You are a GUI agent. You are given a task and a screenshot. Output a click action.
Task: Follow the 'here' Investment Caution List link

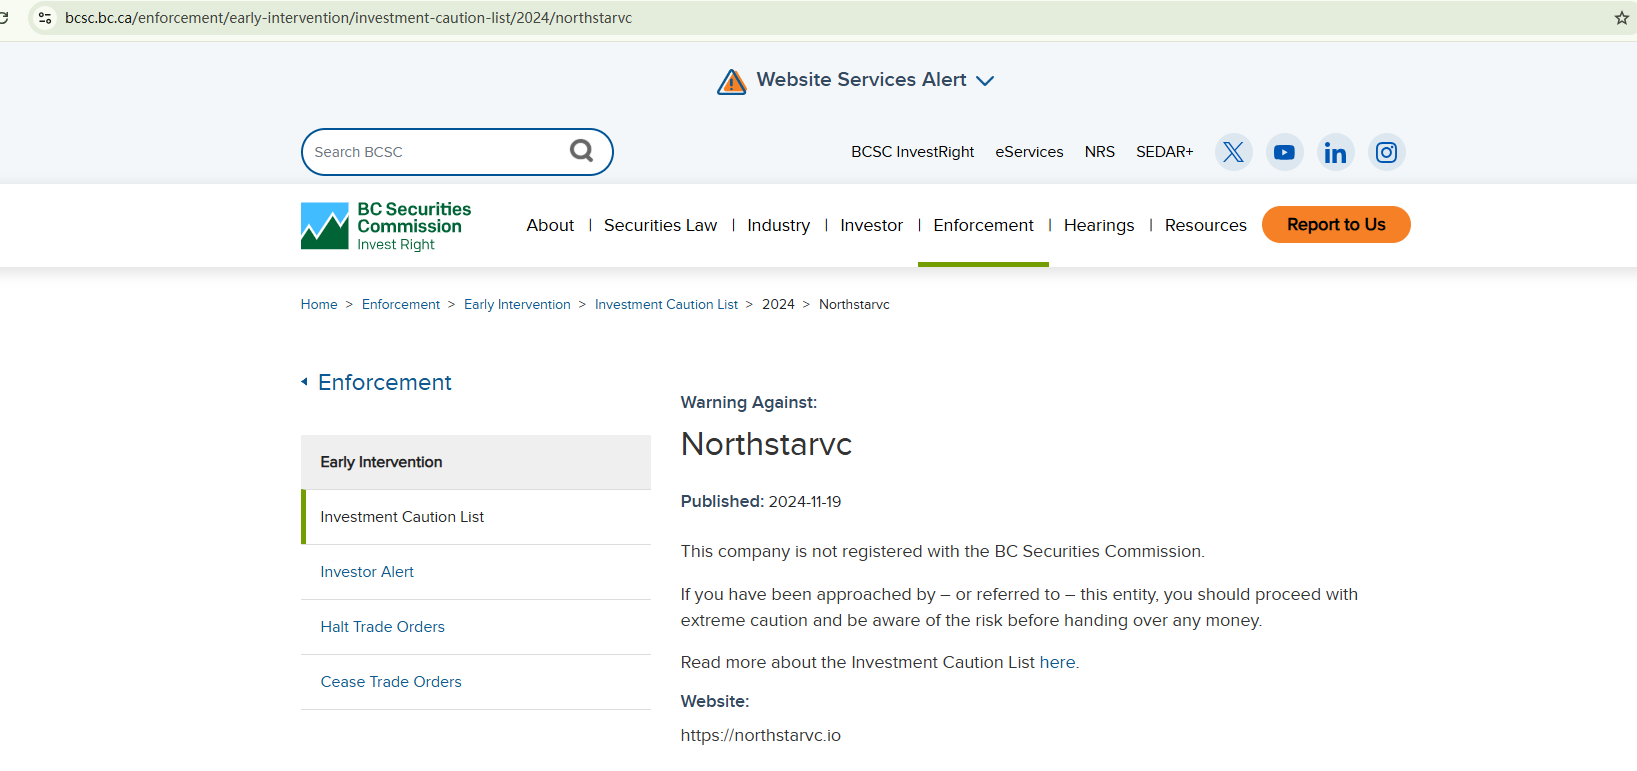pyautogui.click(x=1057, y=662)
